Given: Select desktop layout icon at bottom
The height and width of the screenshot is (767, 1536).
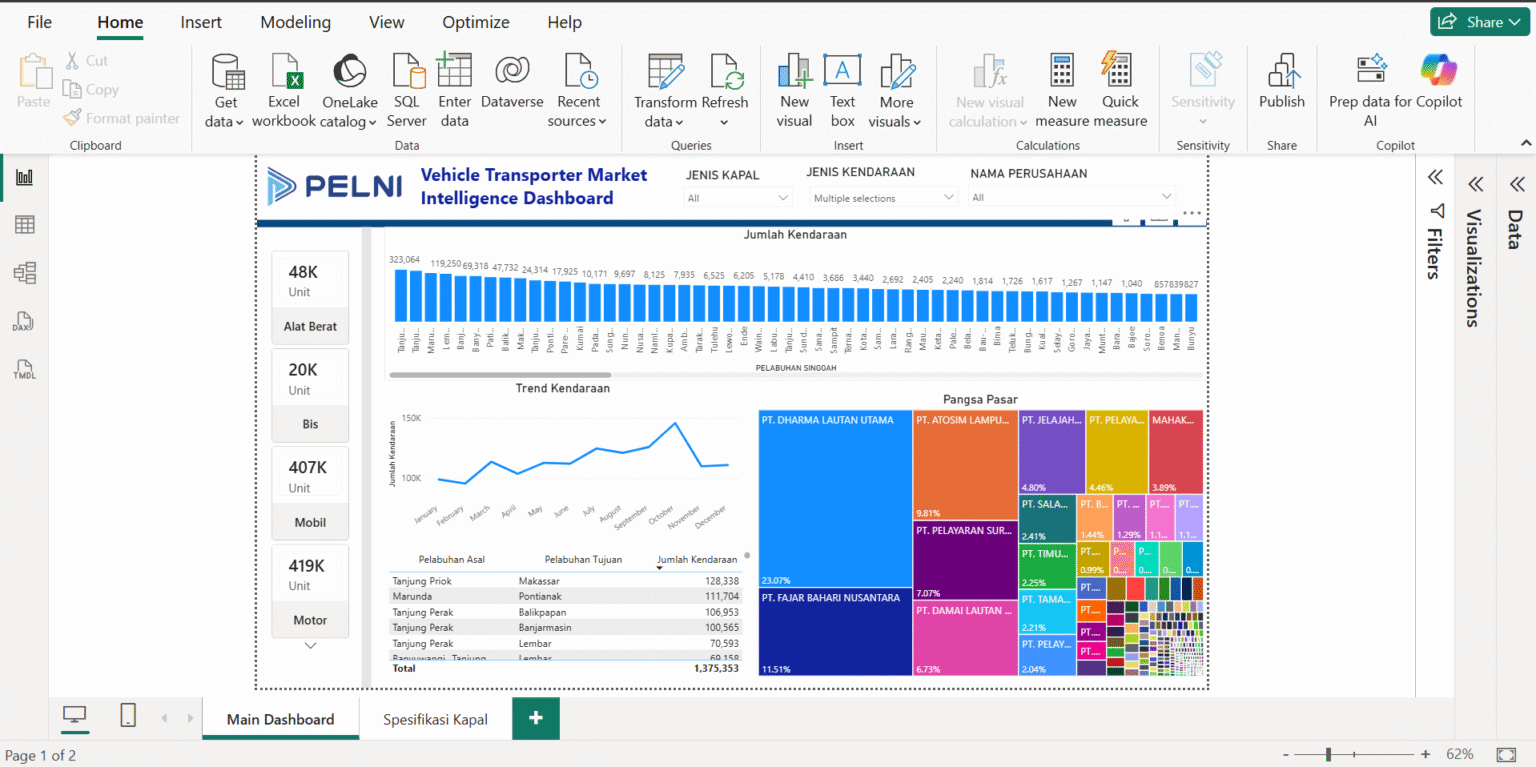Looking at the screenshot, I should click(x=75, y=715).
